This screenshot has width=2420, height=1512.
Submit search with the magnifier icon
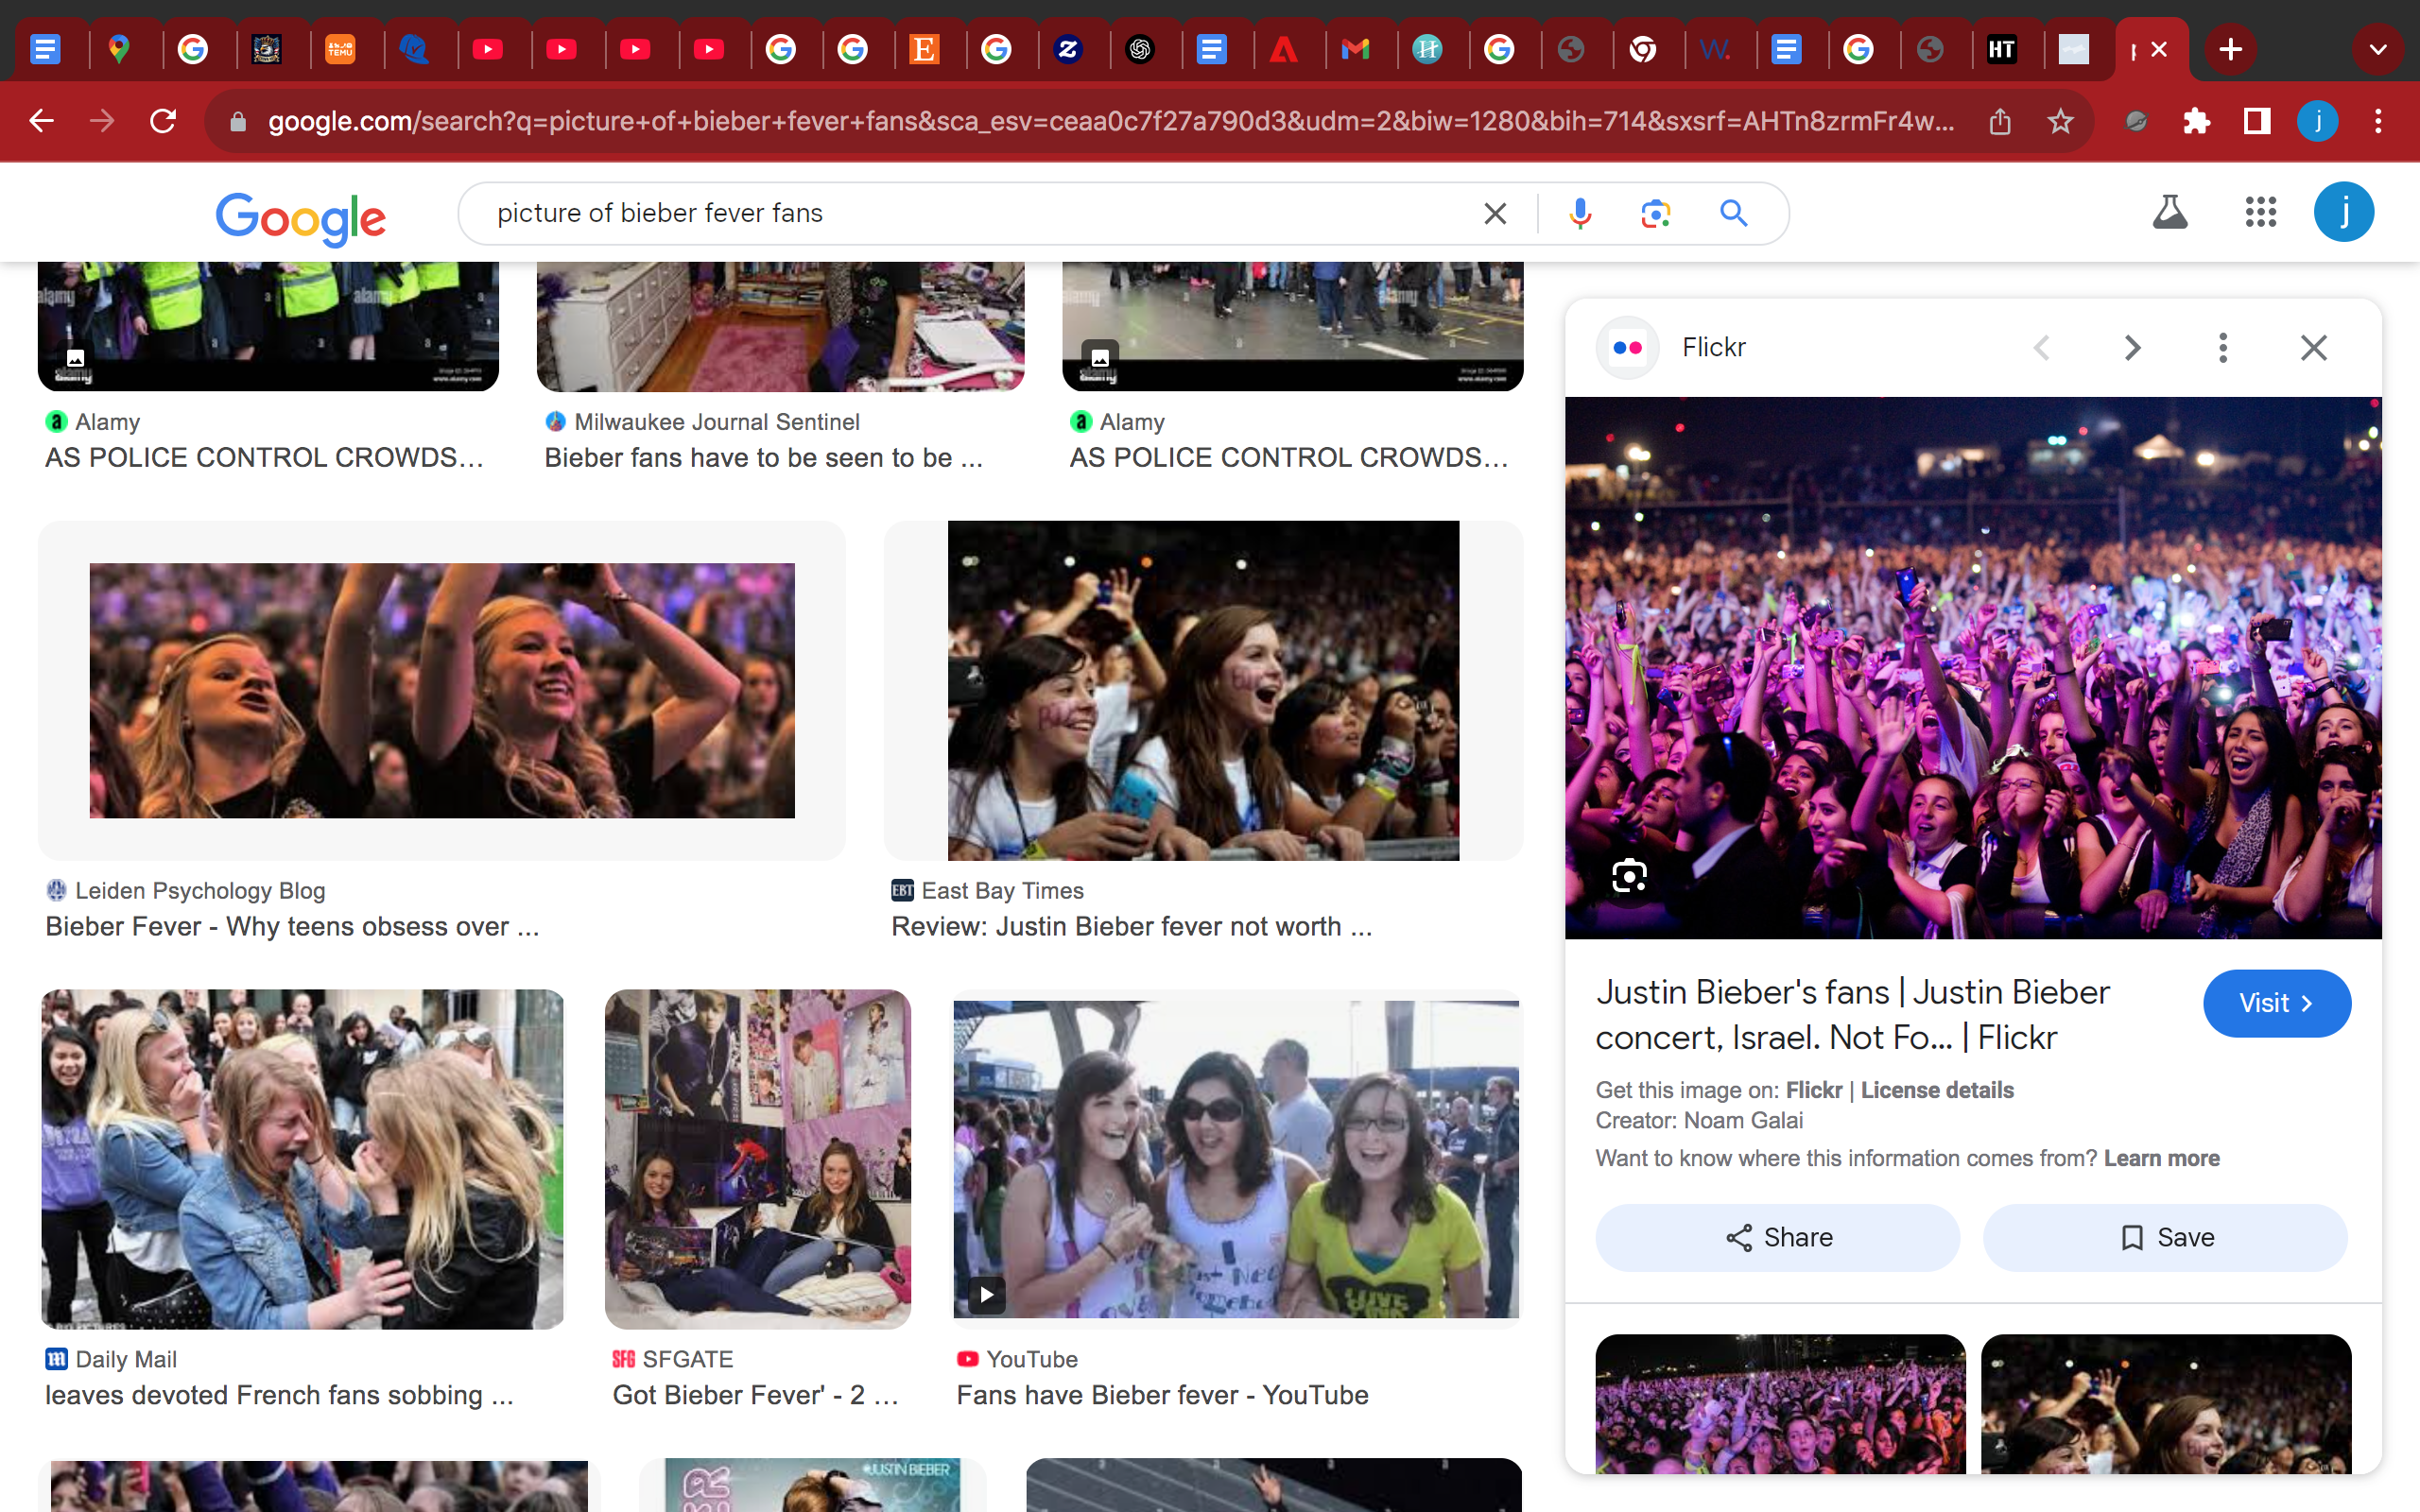1733,213
